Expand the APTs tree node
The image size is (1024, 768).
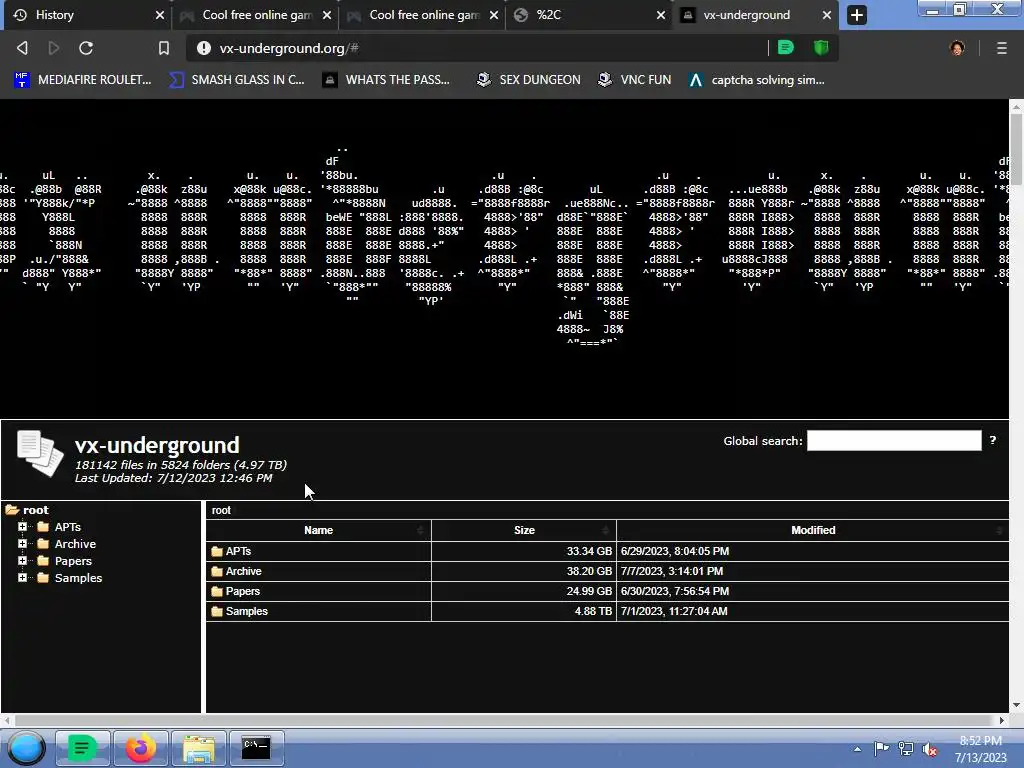[x=23, y=526]
